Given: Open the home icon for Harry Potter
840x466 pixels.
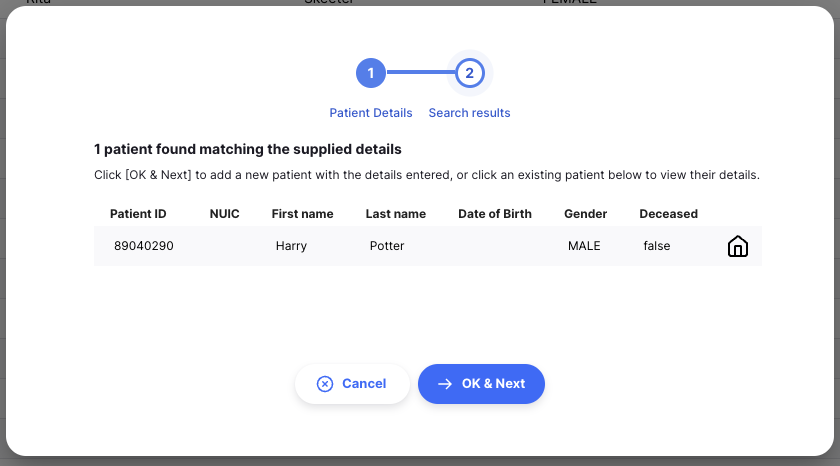Looking at the screenshot, I should point(738,246).
